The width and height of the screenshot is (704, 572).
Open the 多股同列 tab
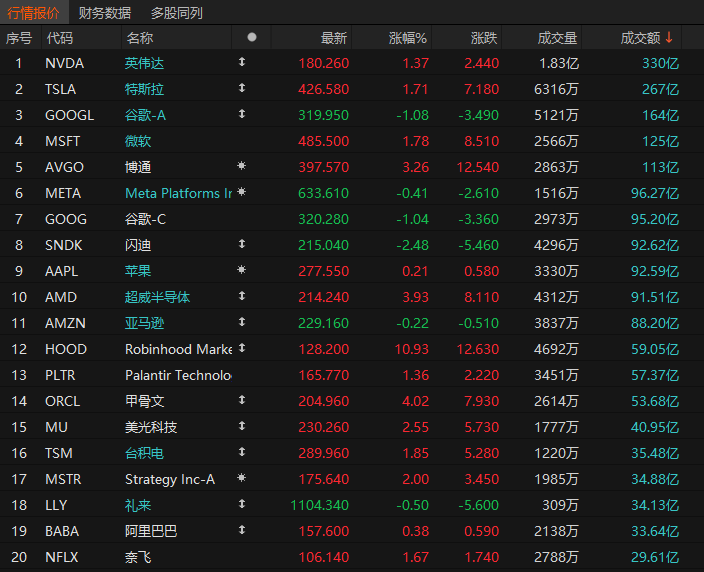(x=176, y=13)
